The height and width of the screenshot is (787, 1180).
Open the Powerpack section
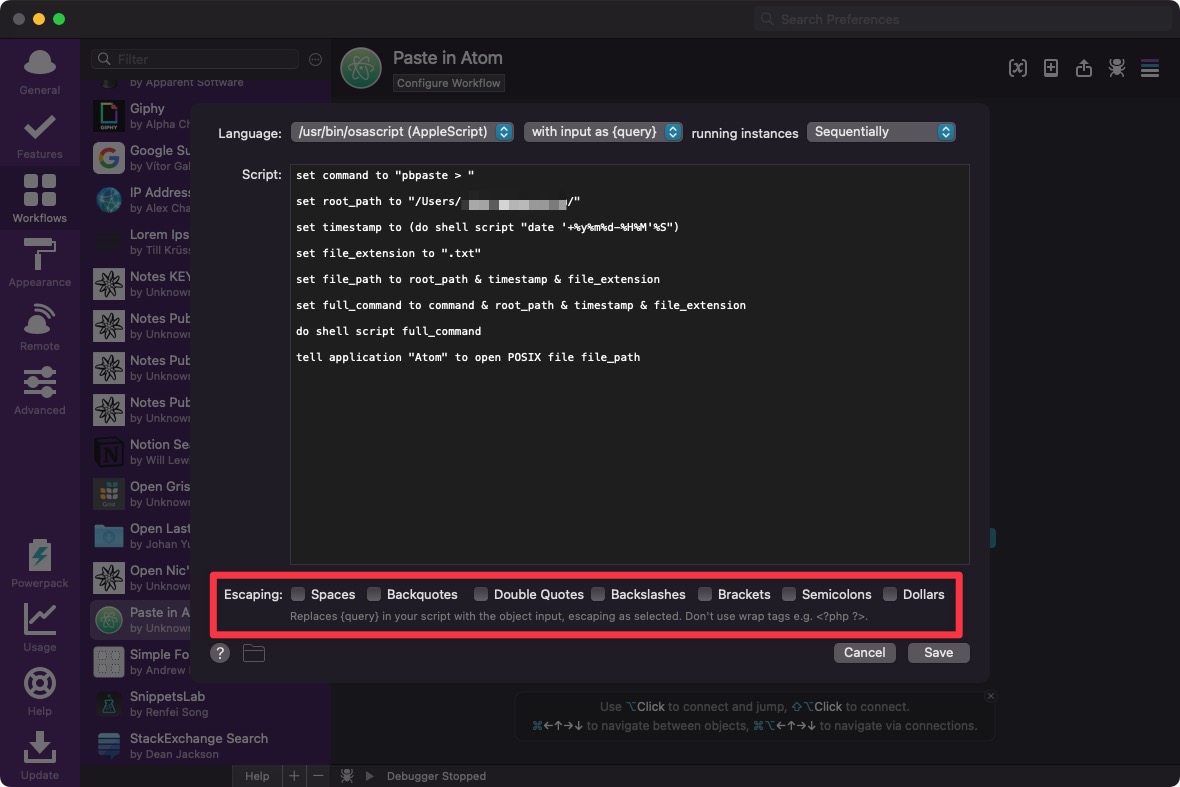pyautogui.click(x=39, y=564)
